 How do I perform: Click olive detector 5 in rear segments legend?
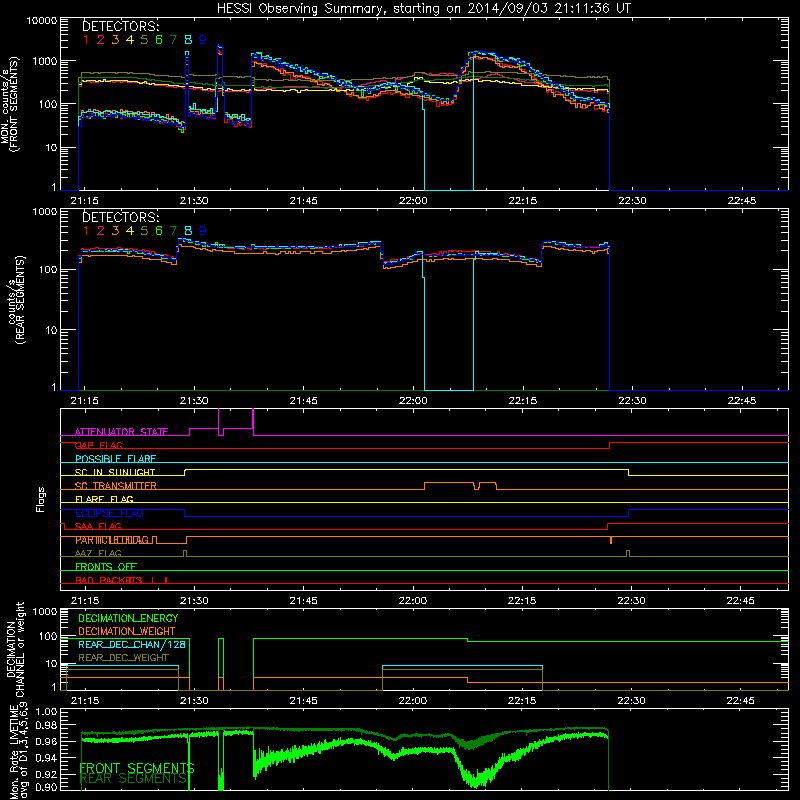point(144,231)
